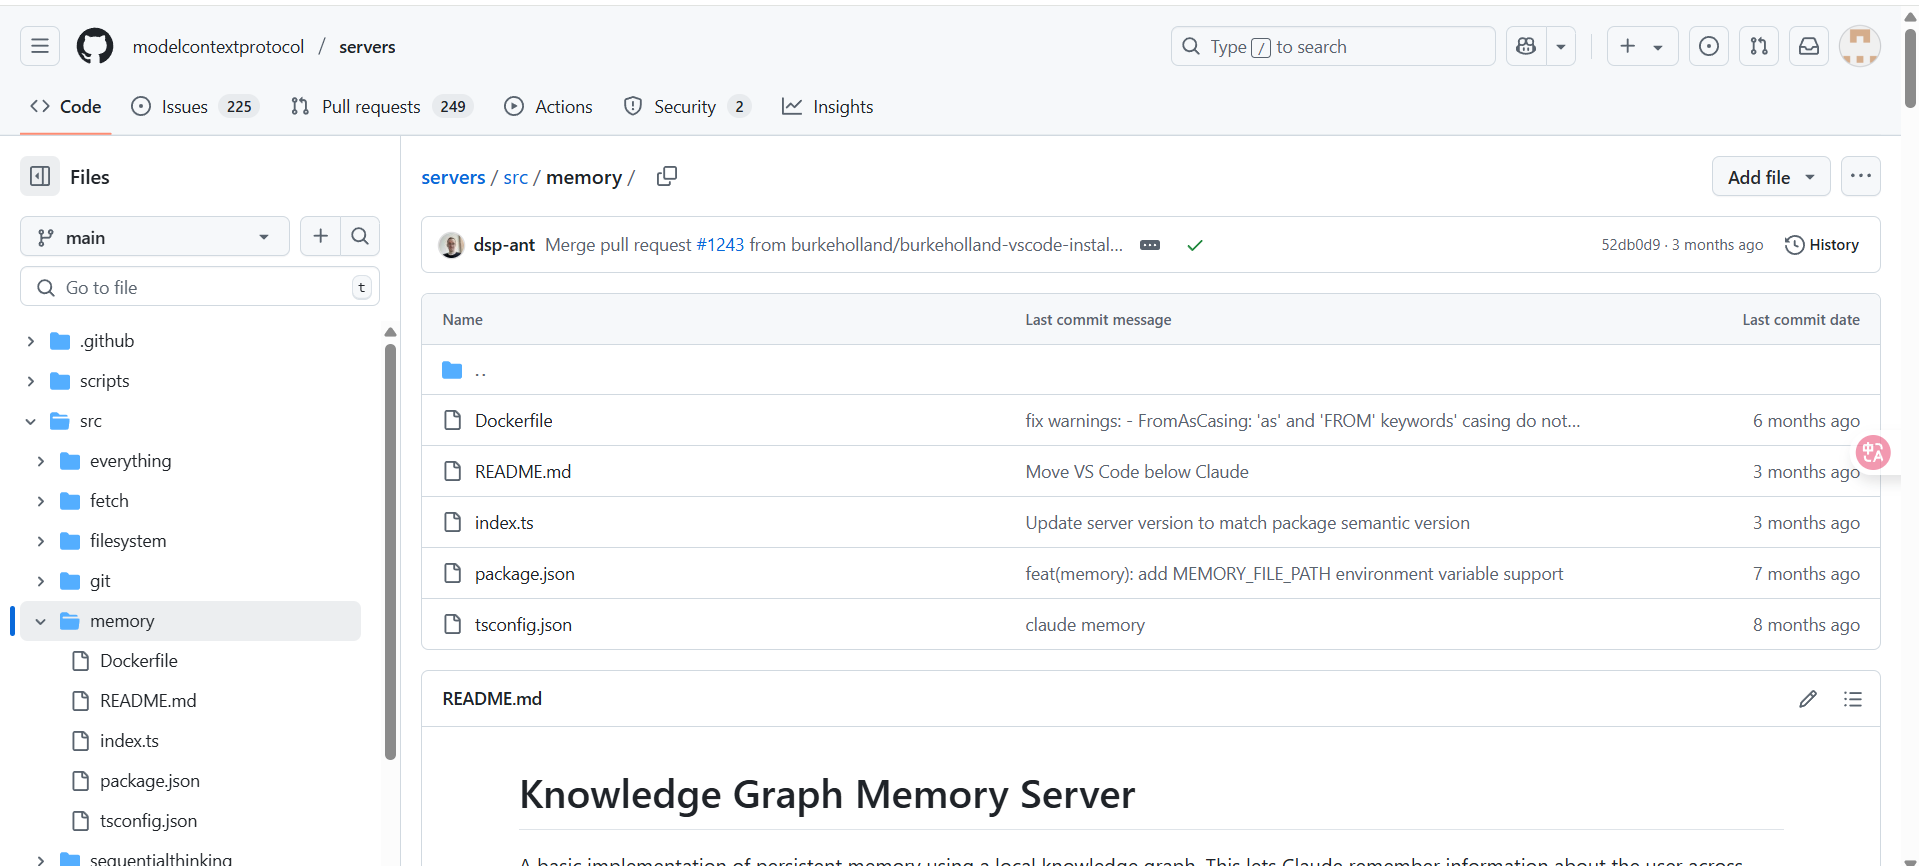Expand commit message ellipsis button
The width and height of the screenshot is (1919, 866).
point(1150,245)
